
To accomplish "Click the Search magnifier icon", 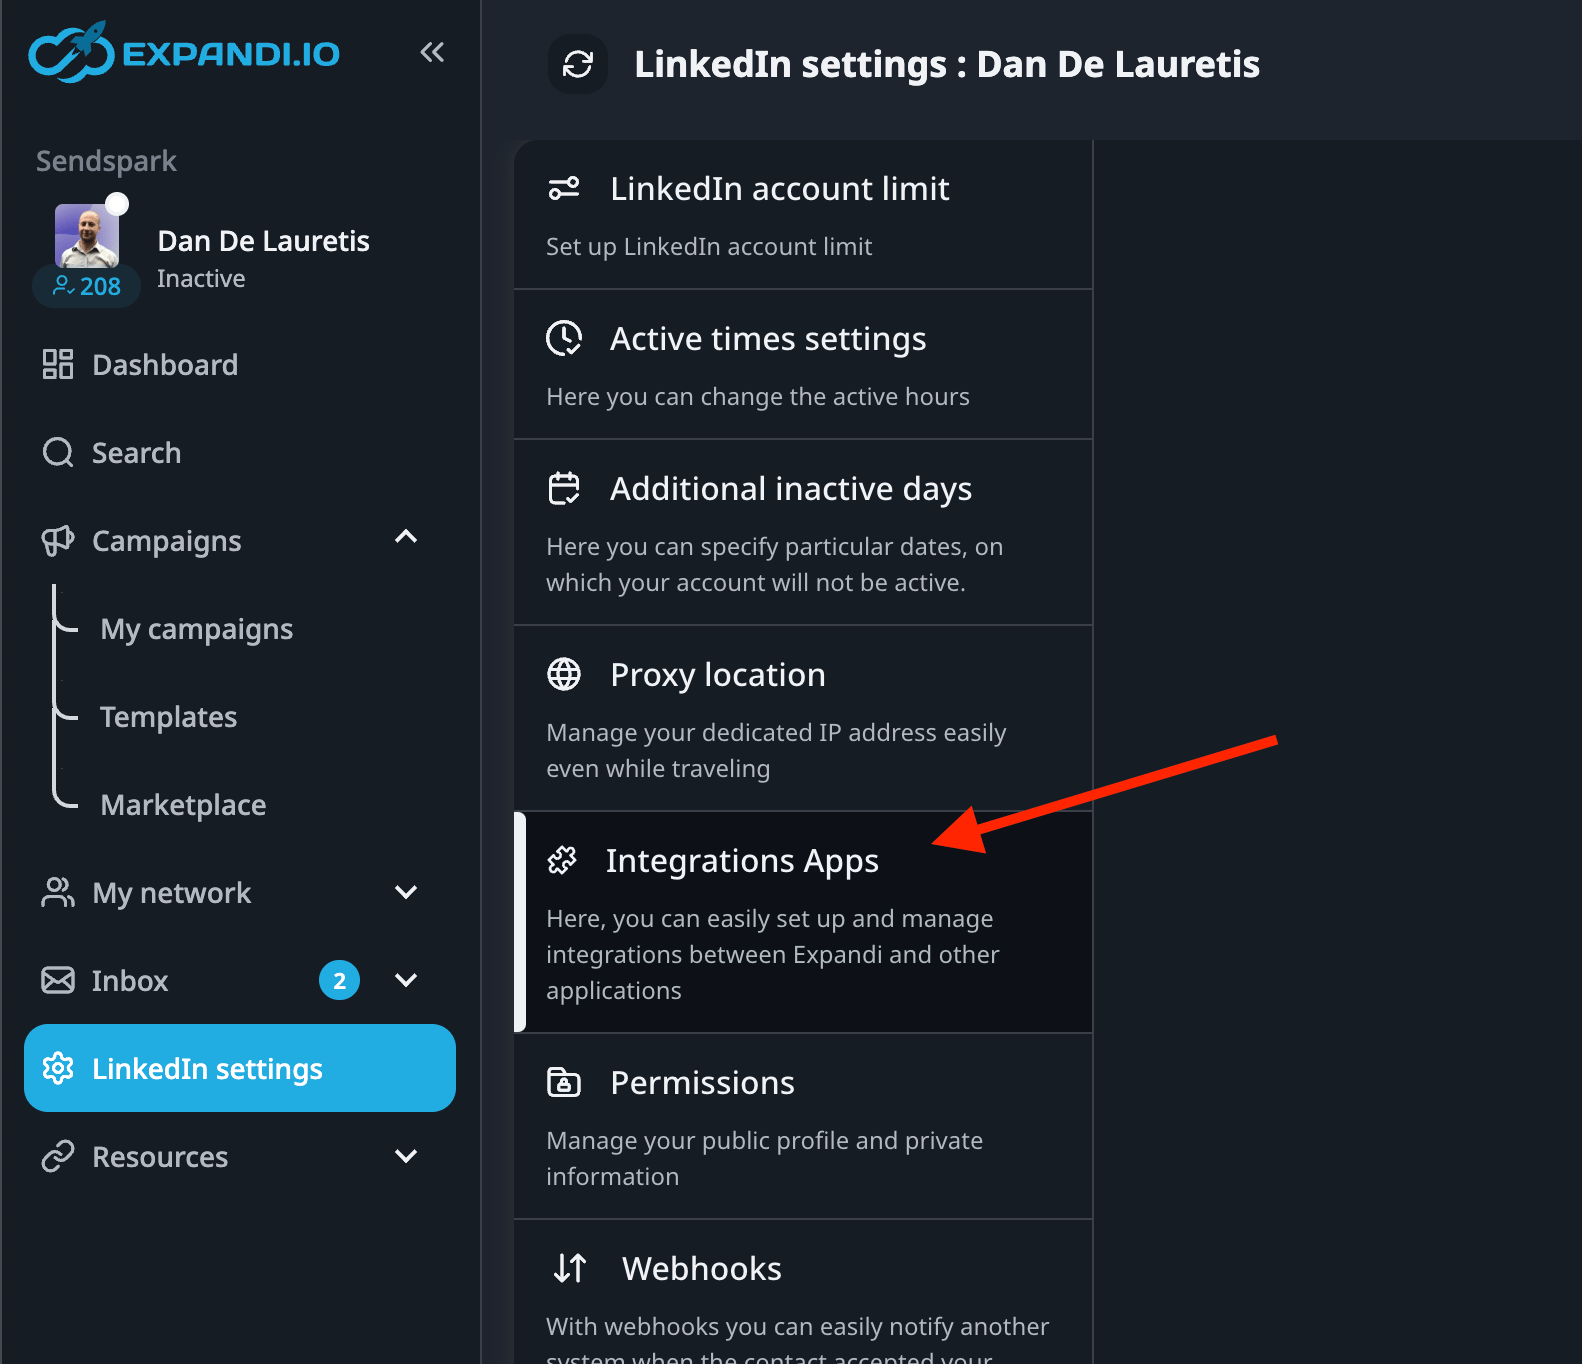I will (x=58, y=452).
